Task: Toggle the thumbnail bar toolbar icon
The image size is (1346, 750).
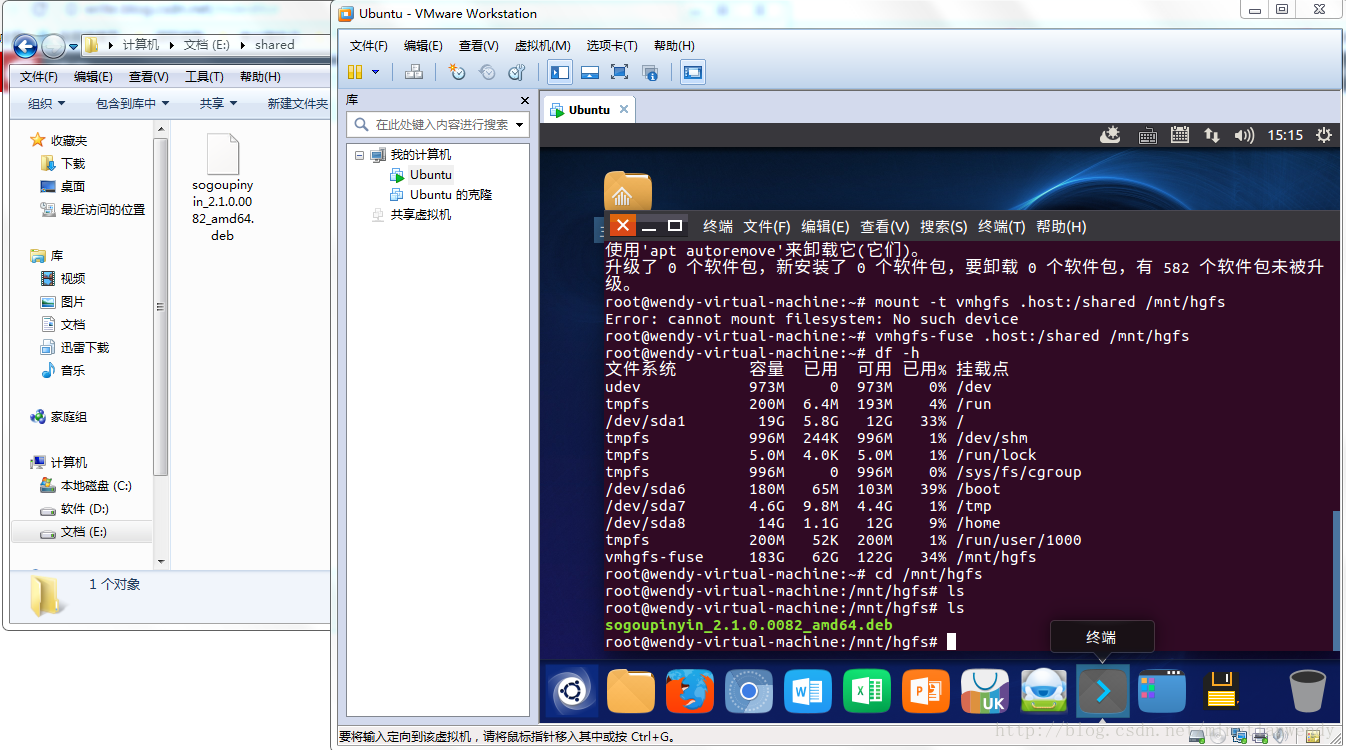Action: point(590,72)
